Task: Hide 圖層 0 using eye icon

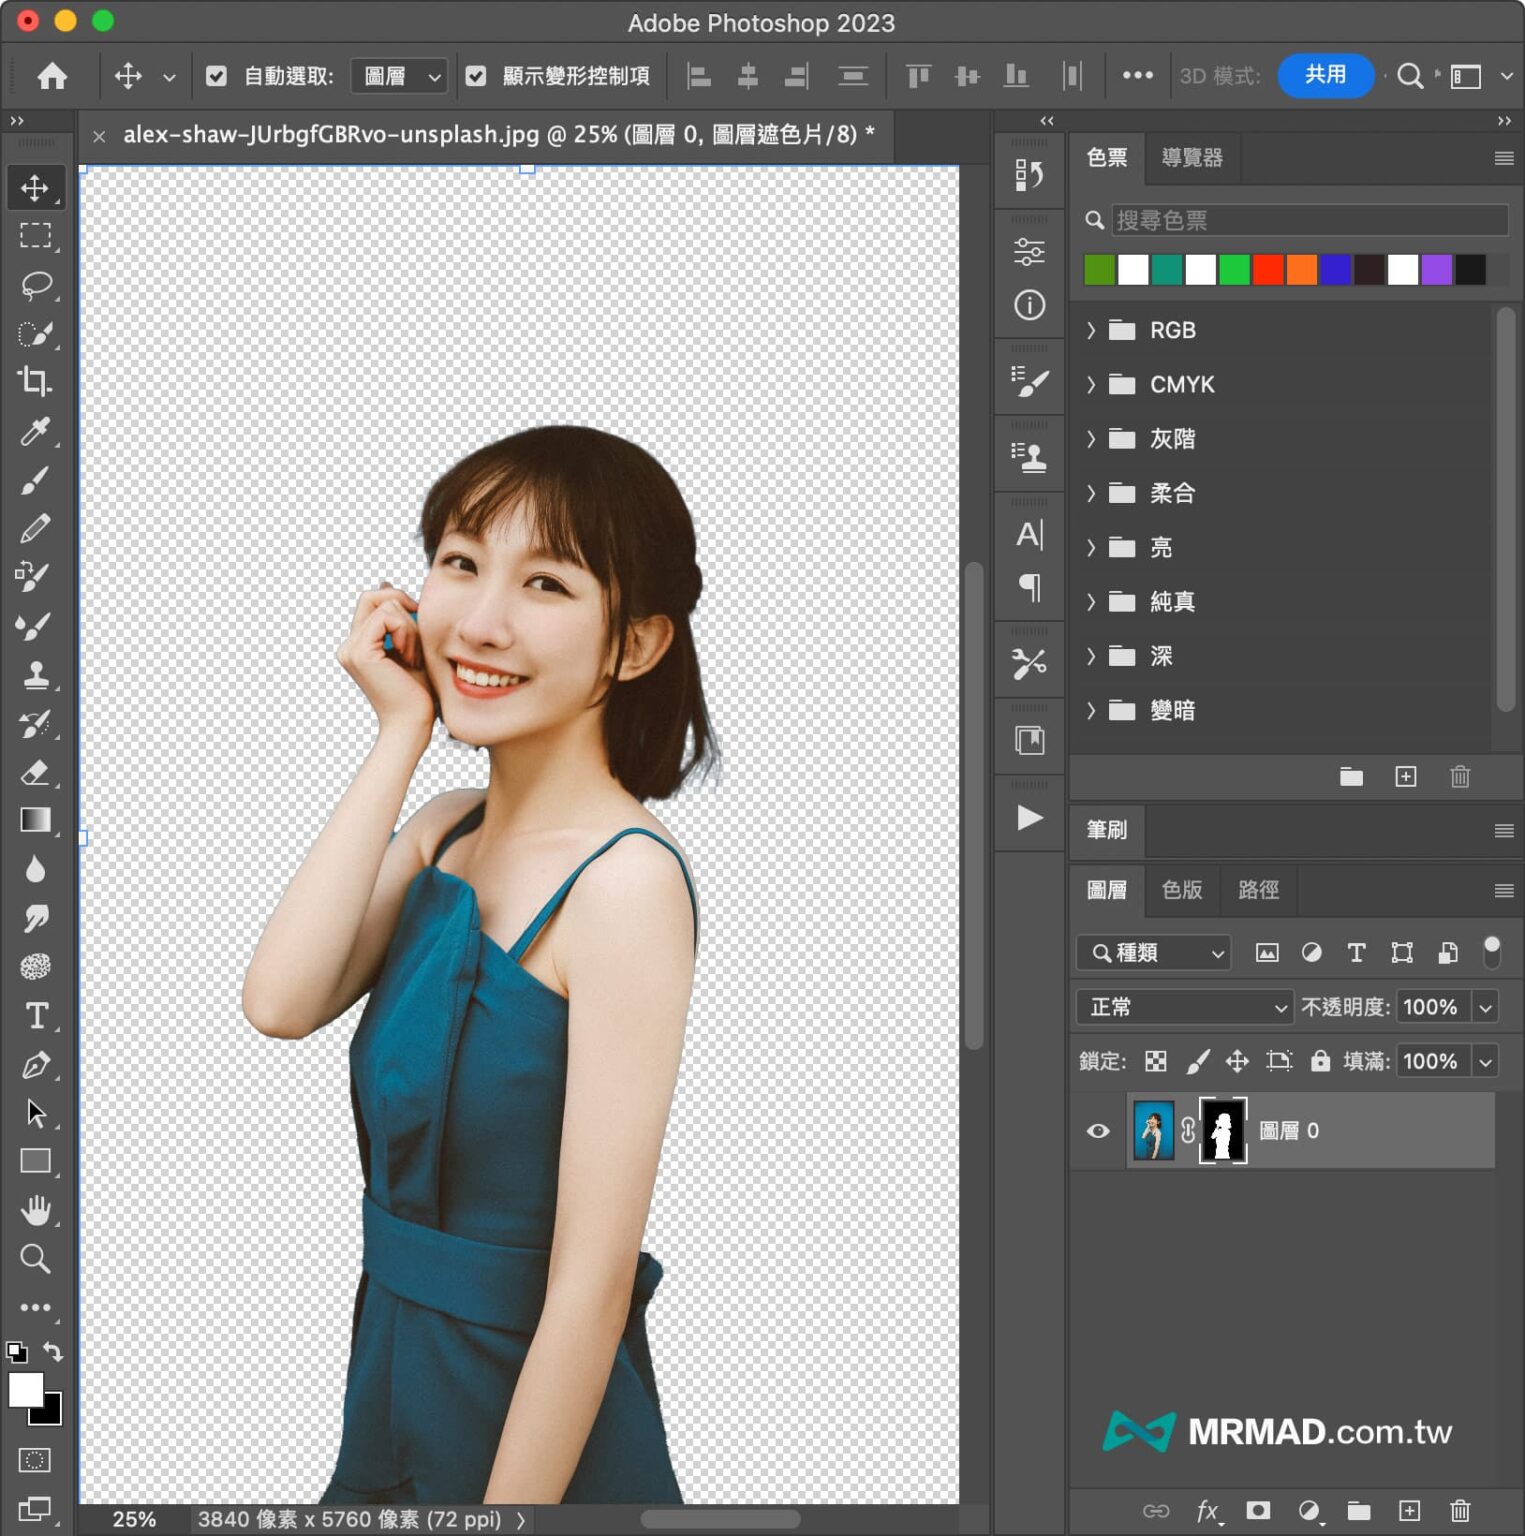Action: 1098,1131
